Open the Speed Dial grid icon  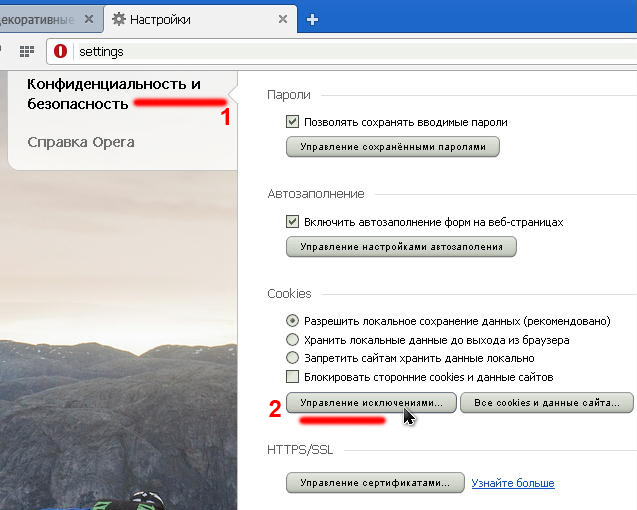[x=26, y=51]
